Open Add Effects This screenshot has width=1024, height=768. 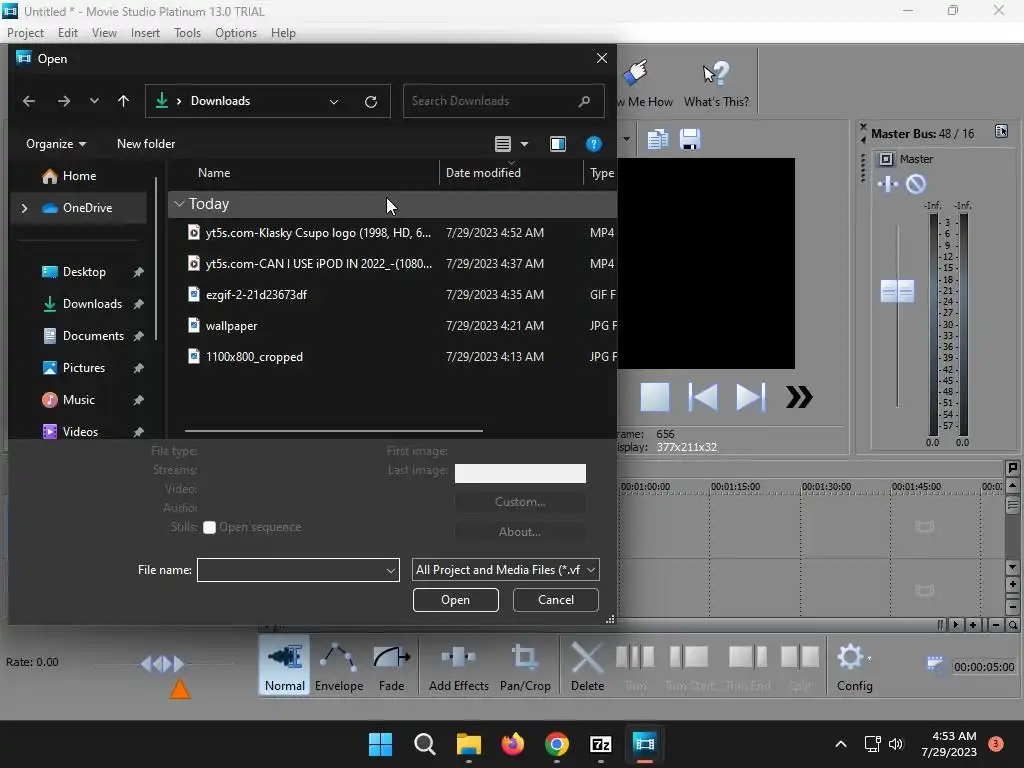point(458,665)
